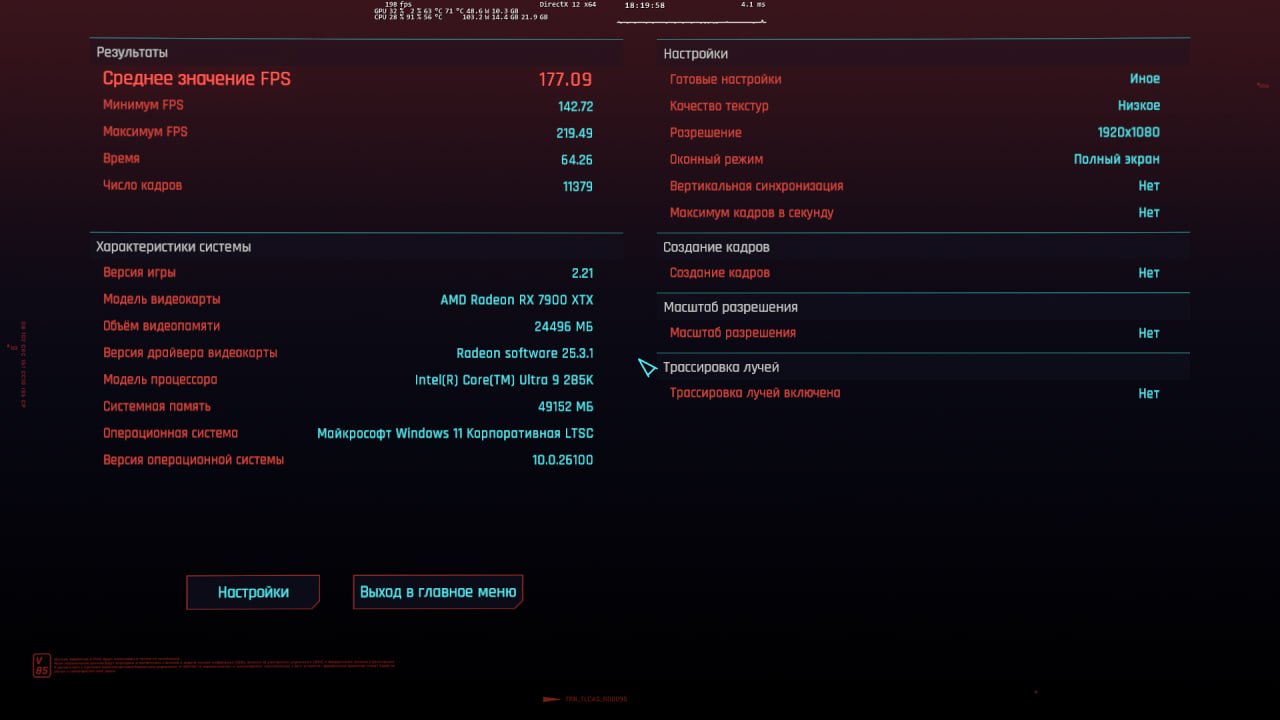Image resolution: width=1280 pixels, height=720 pixels.
Task: Click the OS version value 10.0.26100
Action: pyautogui.click(x=563, y=460)
